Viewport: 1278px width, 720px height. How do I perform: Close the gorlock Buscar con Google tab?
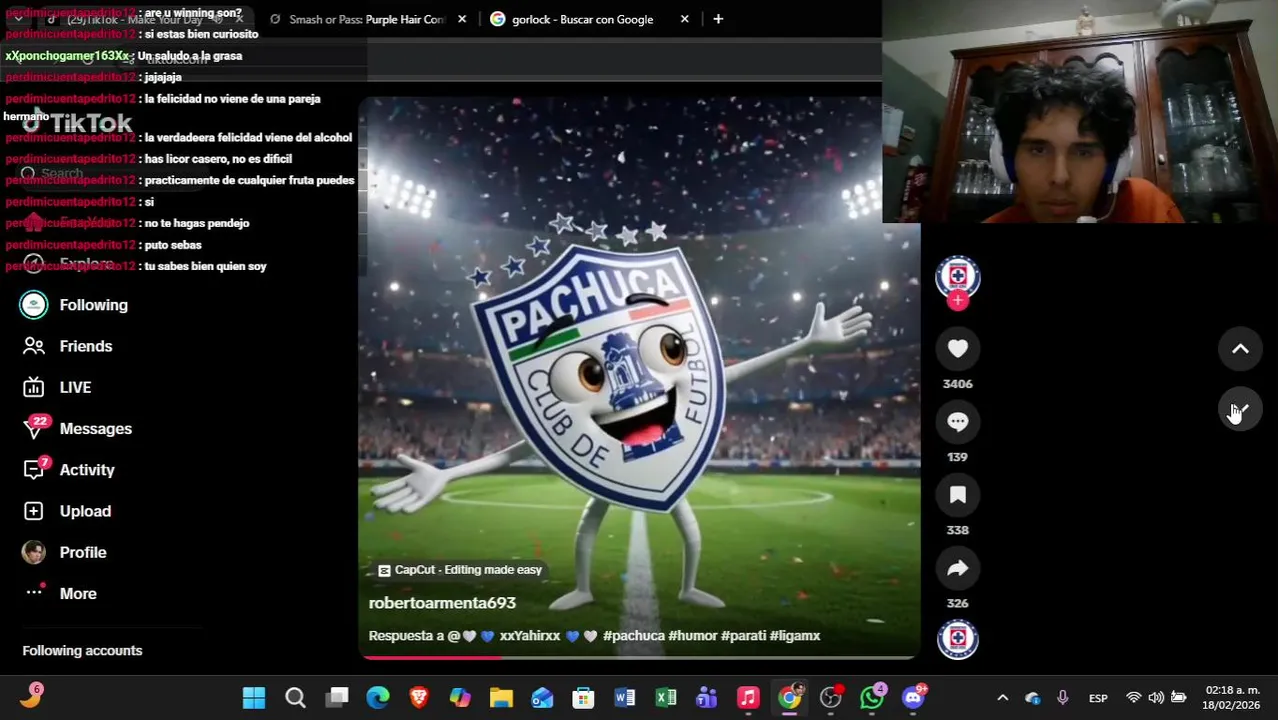pos(684,19)
